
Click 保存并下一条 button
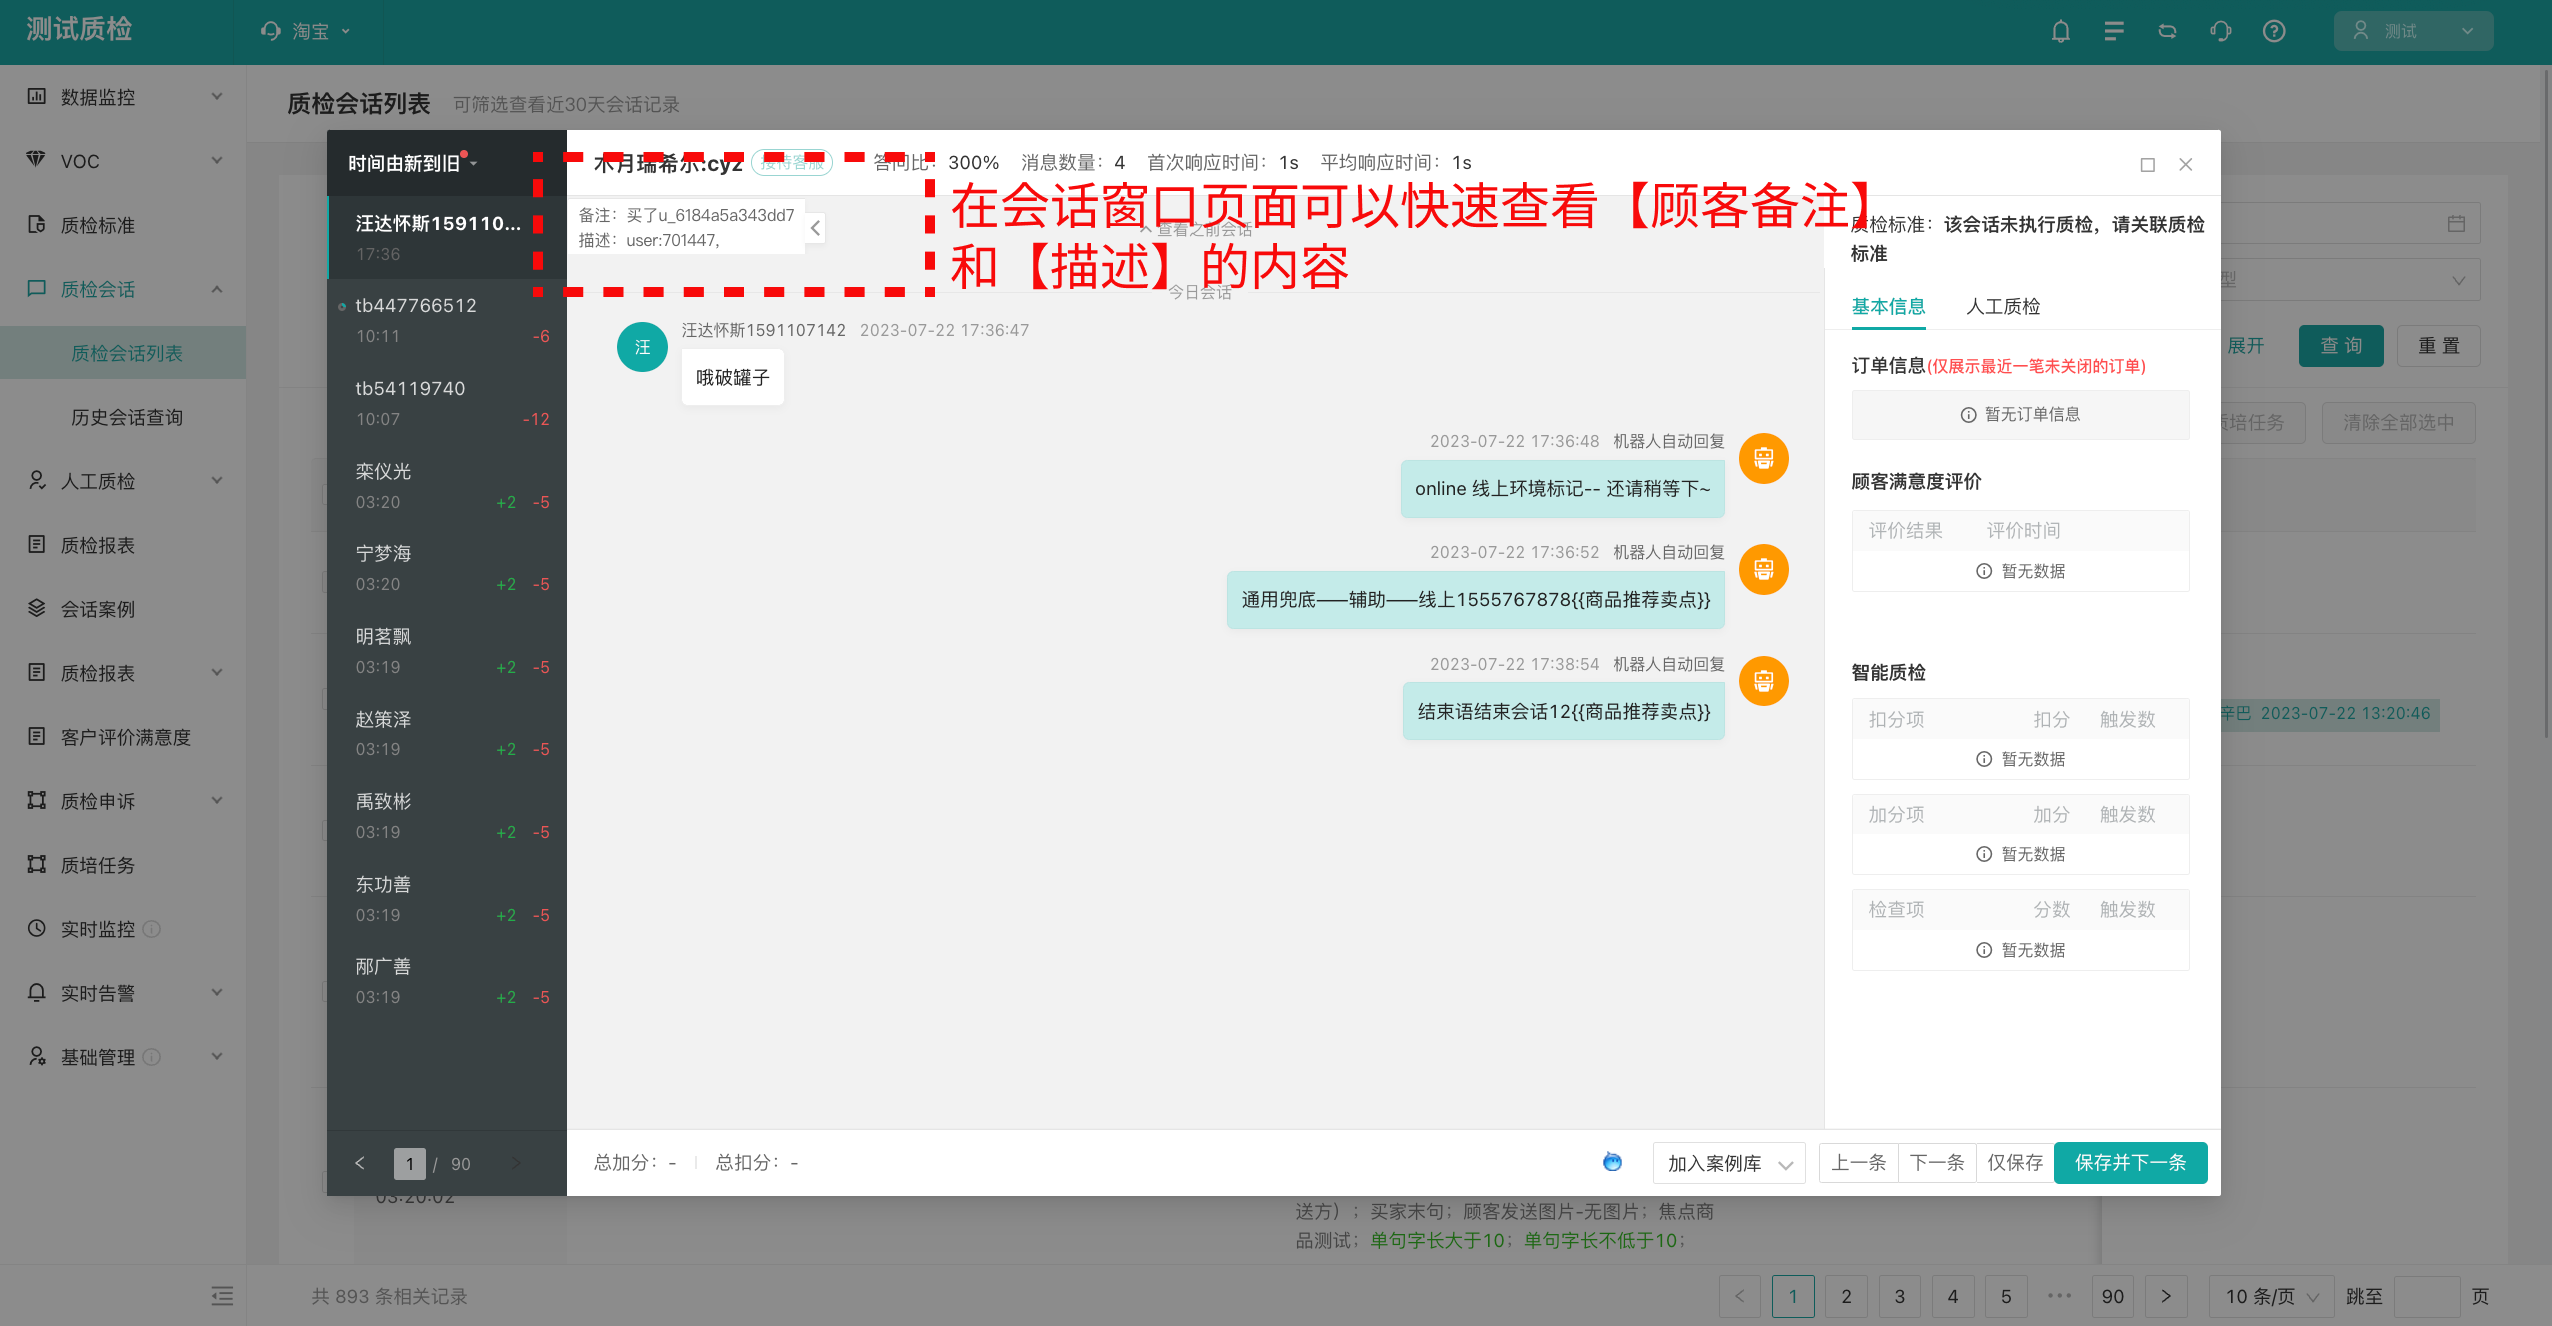2131,1163
